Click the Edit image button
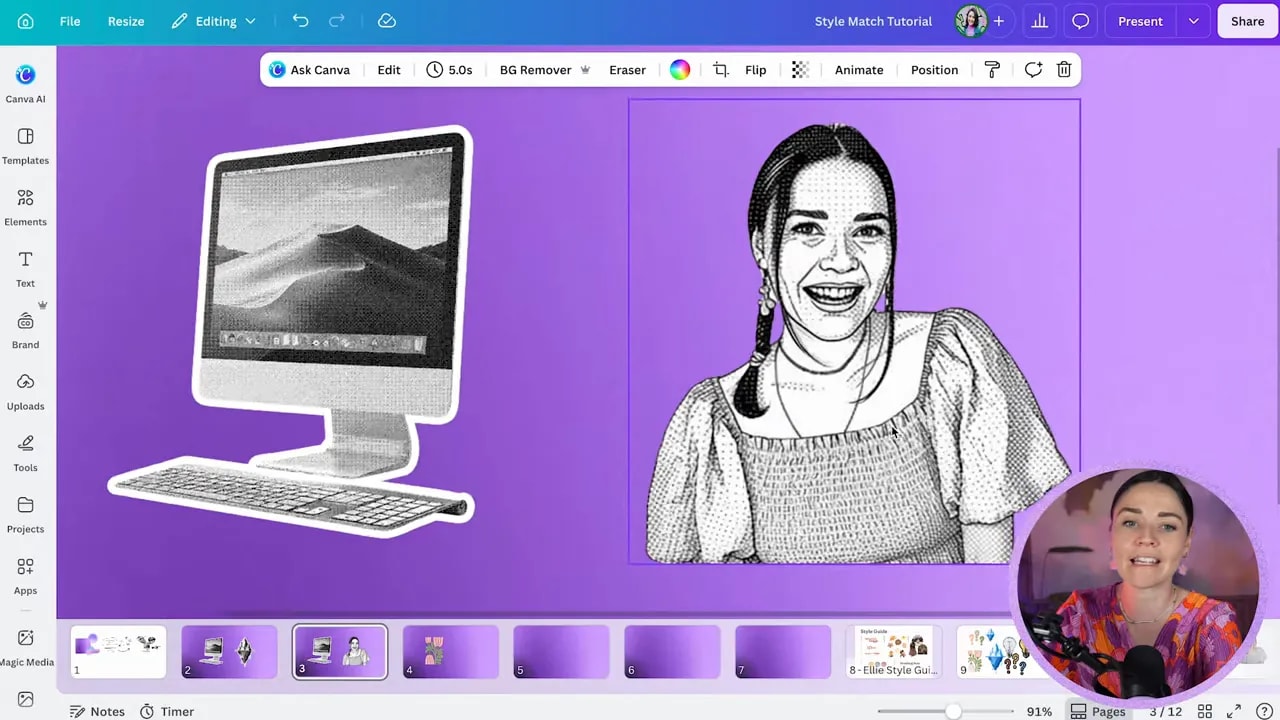The width and height of the screenshot is (1280, 720). point(389,70)
